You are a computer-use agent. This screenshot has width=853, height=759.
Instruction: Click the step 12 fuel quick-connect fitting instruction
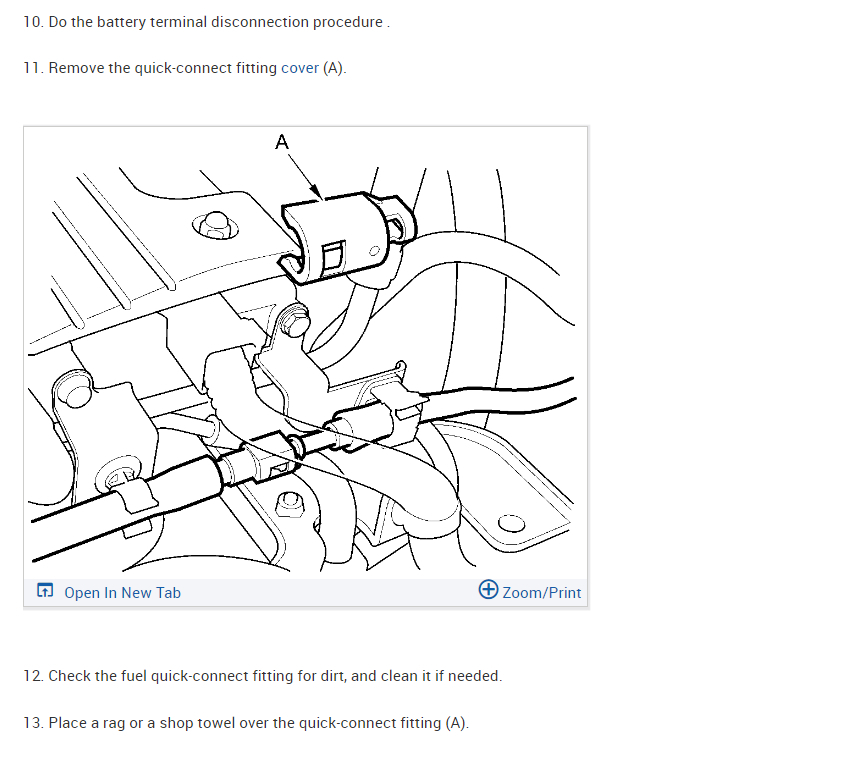(x=263, y=676)
